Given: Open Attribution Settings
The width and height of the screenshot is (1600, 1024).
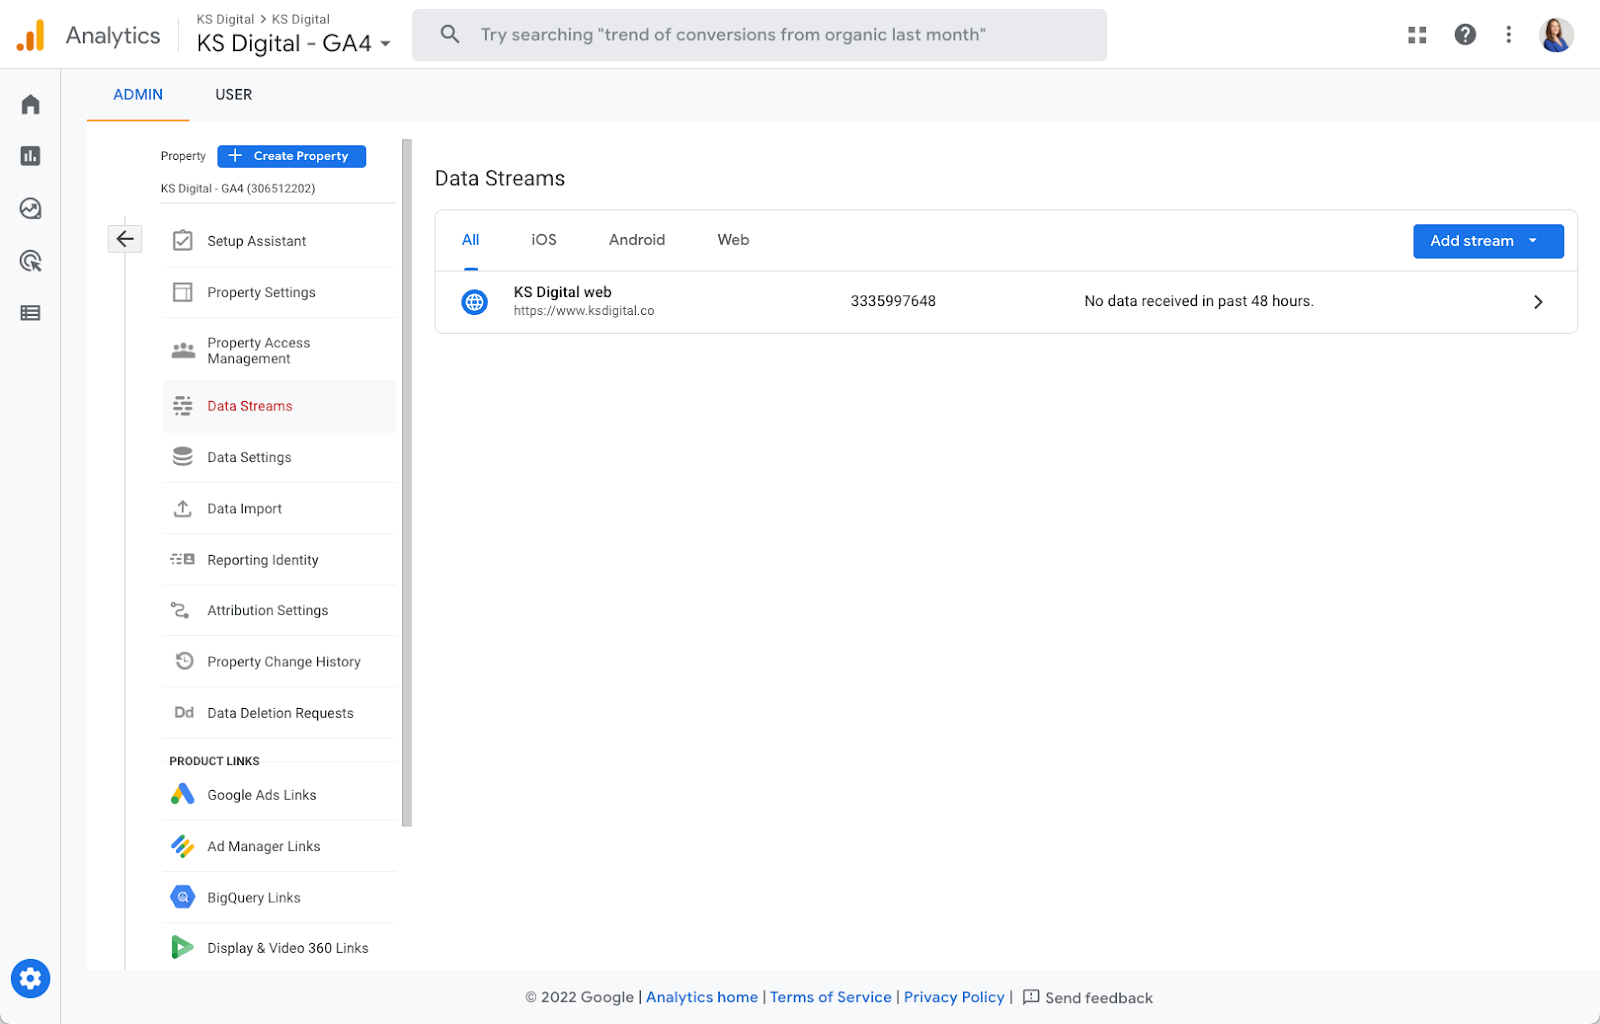Looking at the screenshot, I should tap(279, 610).
